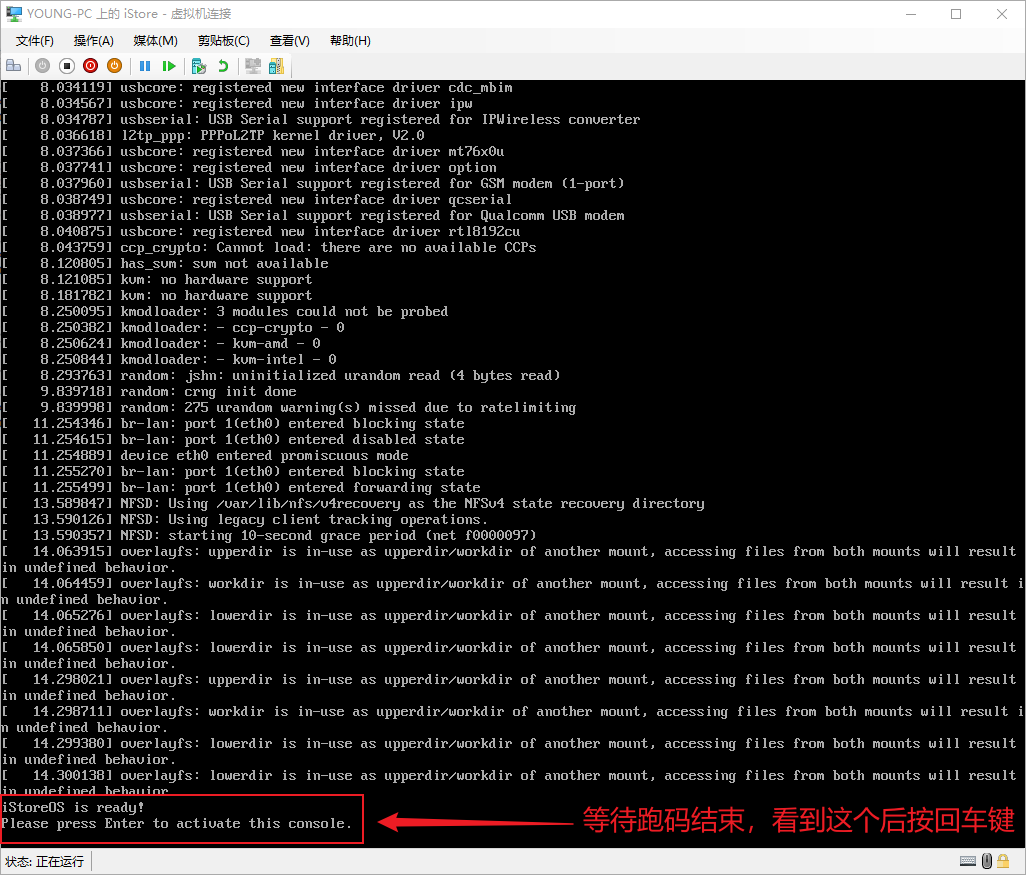This screenshot has width=1026, height=875.
Task: Open the share/zip server toolbar icon
Action: pos(277,65)
